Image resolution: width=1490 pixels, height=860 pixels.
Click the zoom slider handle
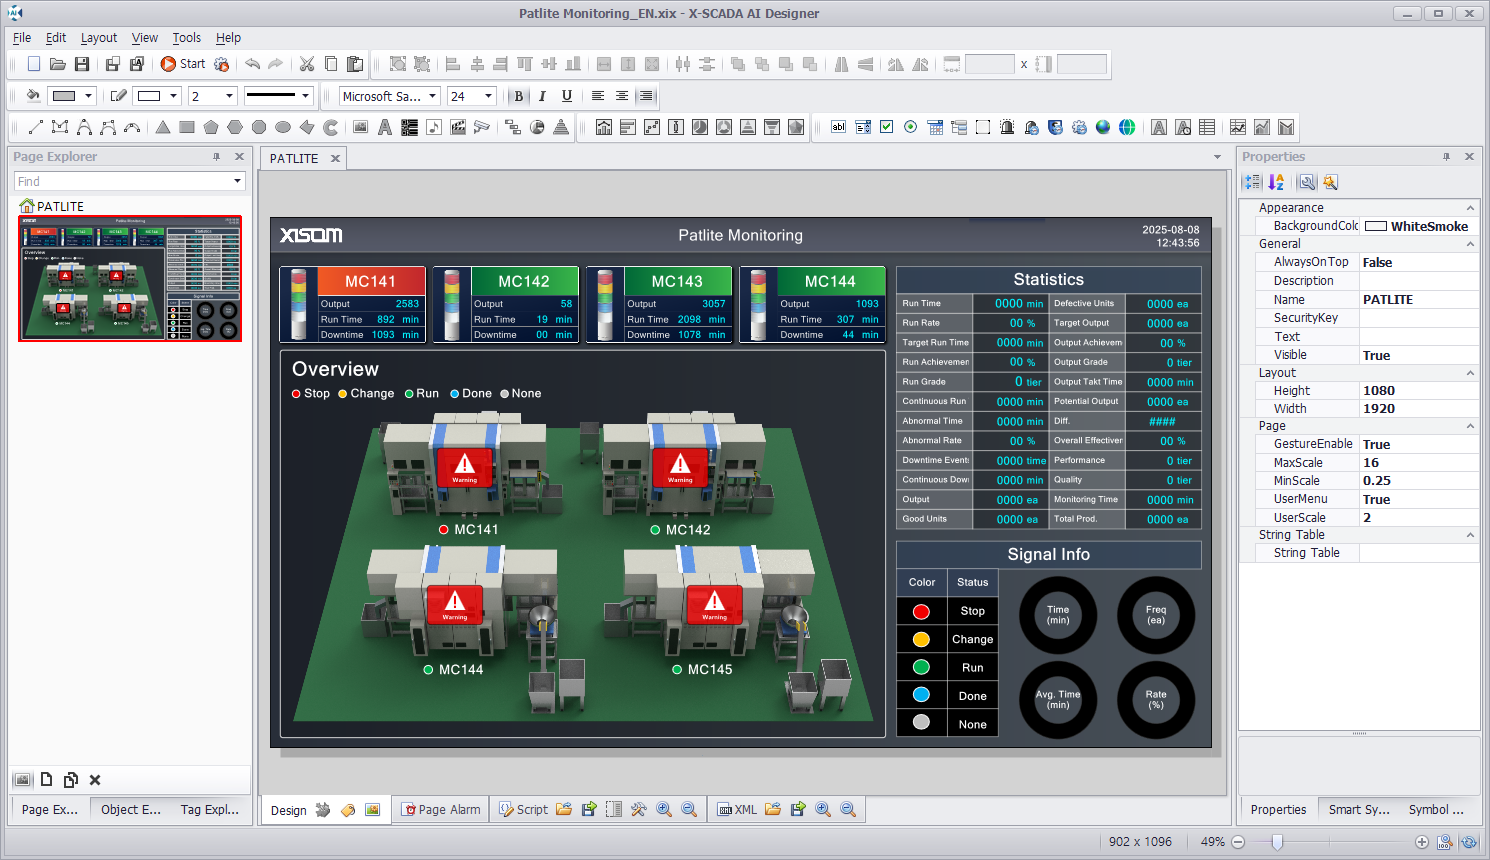click(1277, 842)
